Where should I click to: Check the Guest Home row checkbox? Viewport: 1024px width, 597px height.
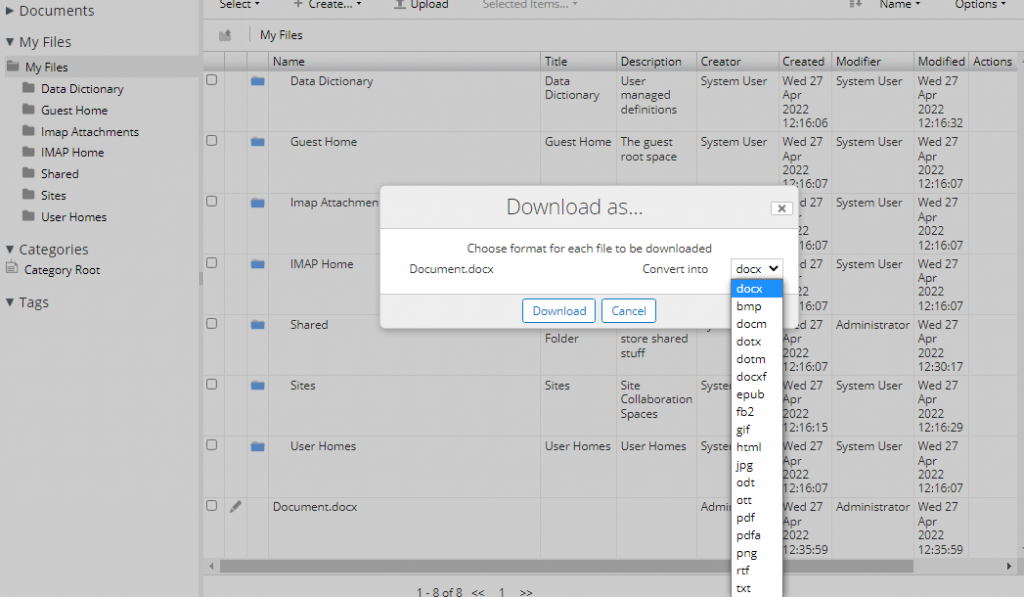click(211, 141)
